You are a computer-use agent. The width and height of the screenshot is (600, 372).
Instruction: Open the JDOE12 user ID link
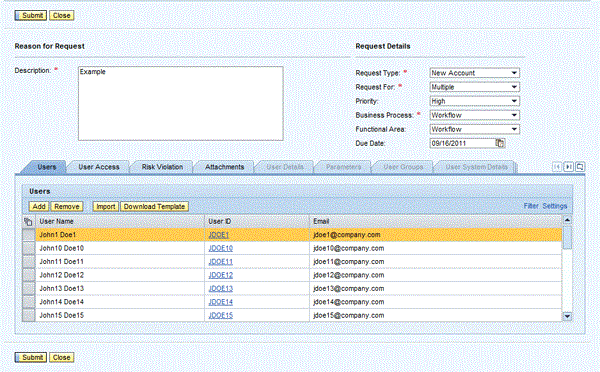[x=220, y=275]
